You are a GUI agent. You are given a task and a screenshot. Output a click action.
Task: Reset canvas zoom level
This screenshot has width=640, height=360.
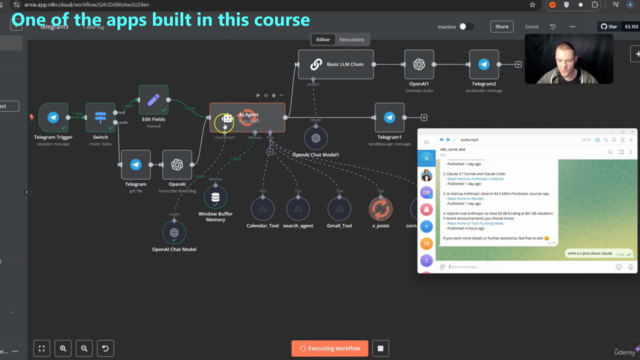105,349
